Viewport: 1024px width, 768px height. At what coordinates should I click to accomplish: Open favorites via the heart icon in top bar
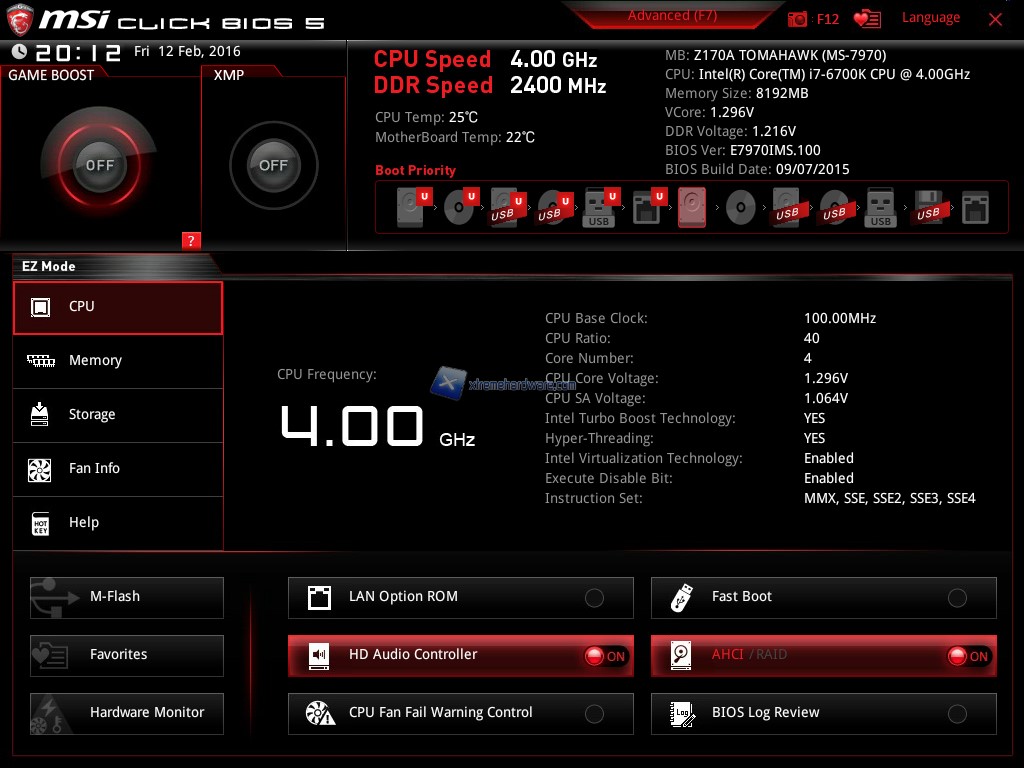point(867,19)
